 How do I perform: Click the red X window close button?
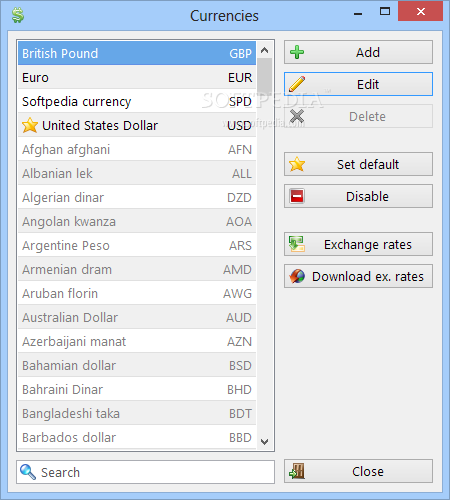click(420, 12)
